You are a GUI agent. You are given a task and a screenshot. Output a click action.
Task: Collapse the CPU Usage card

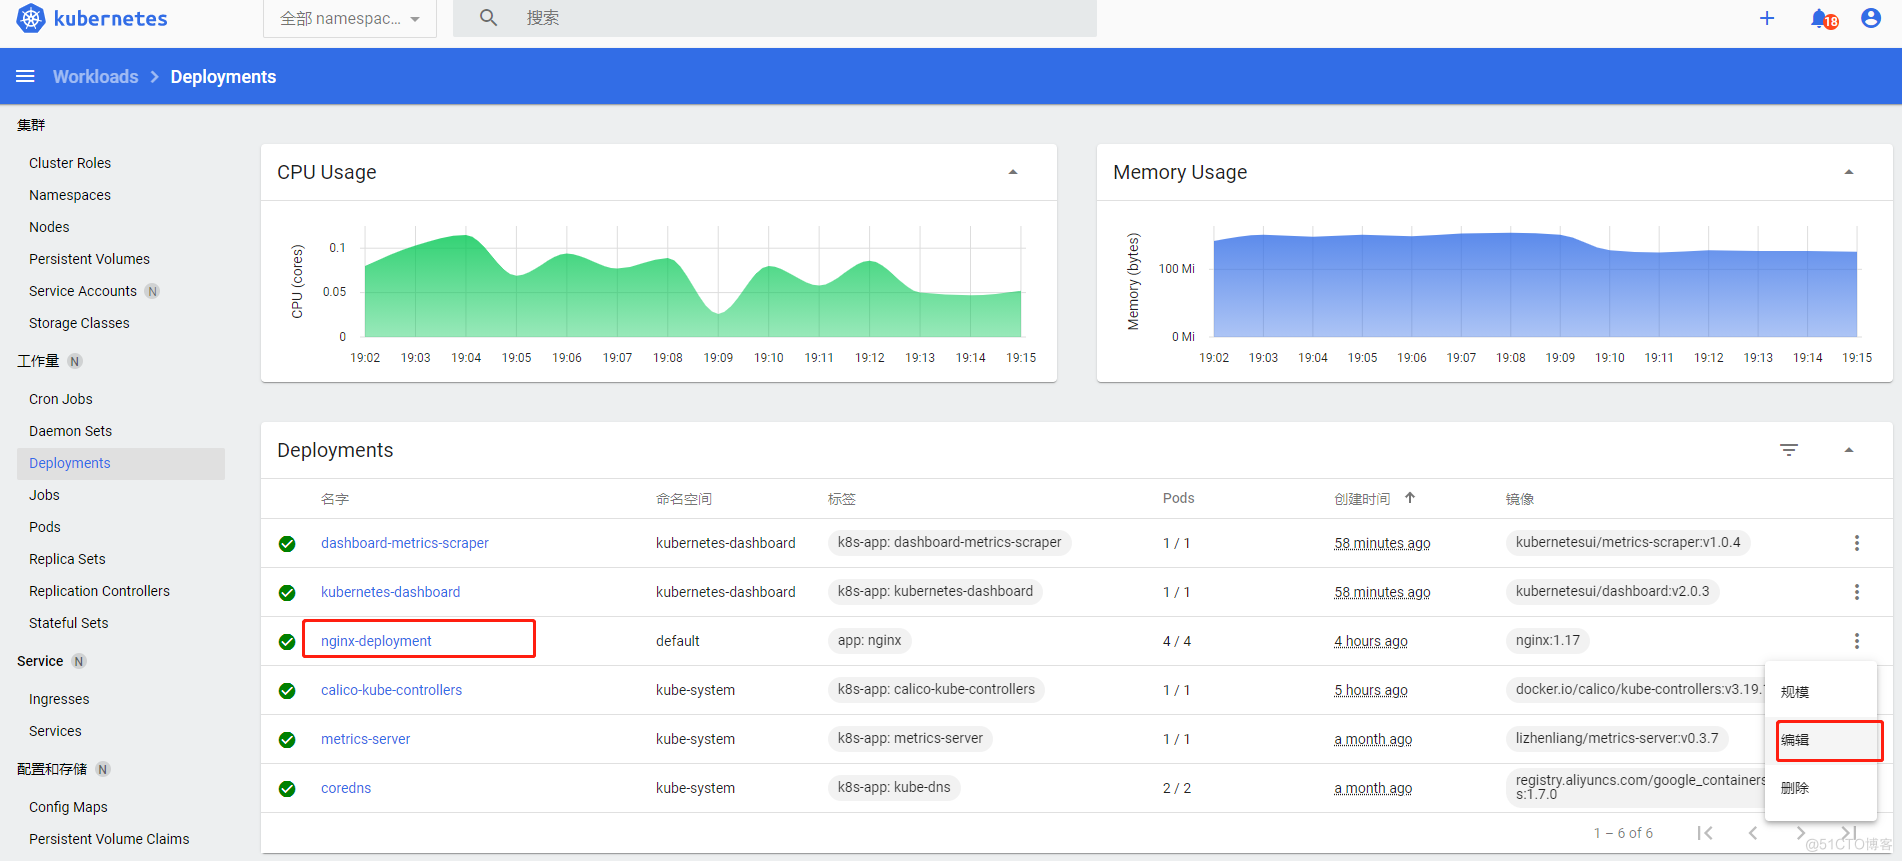coord(1013,172)
